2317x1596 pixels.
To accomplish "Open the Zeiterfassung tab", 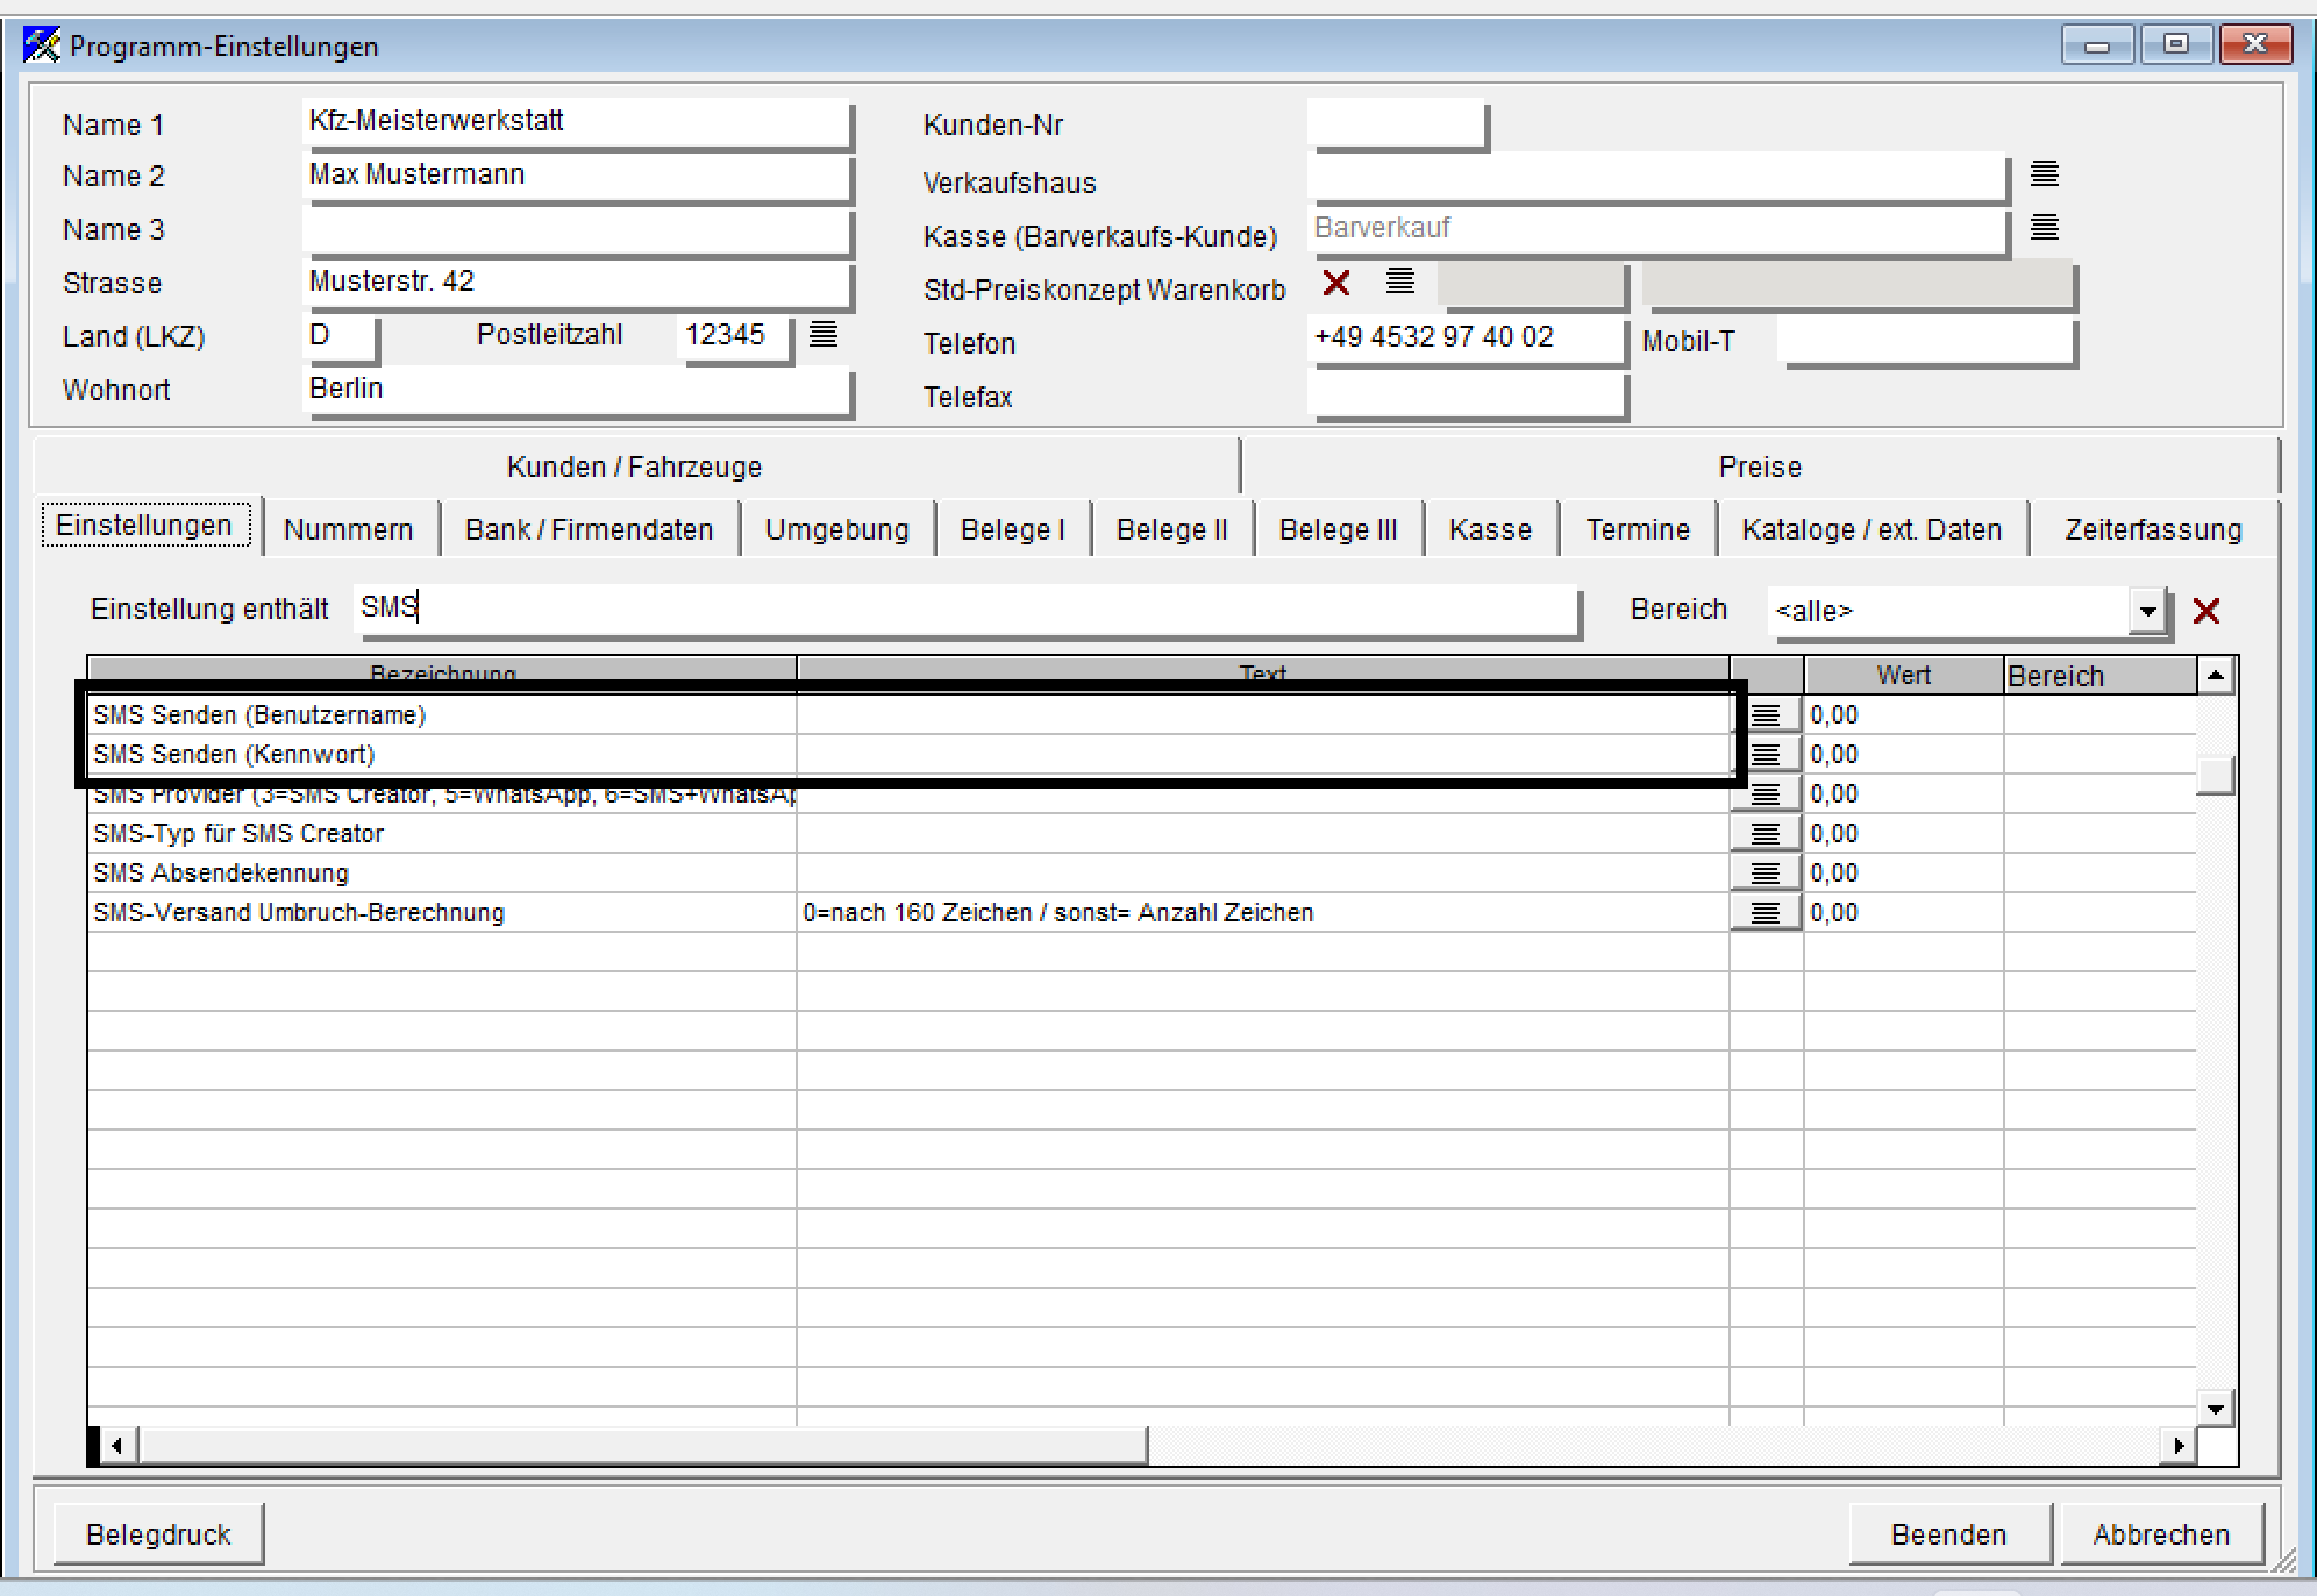I will [2153, 530].
